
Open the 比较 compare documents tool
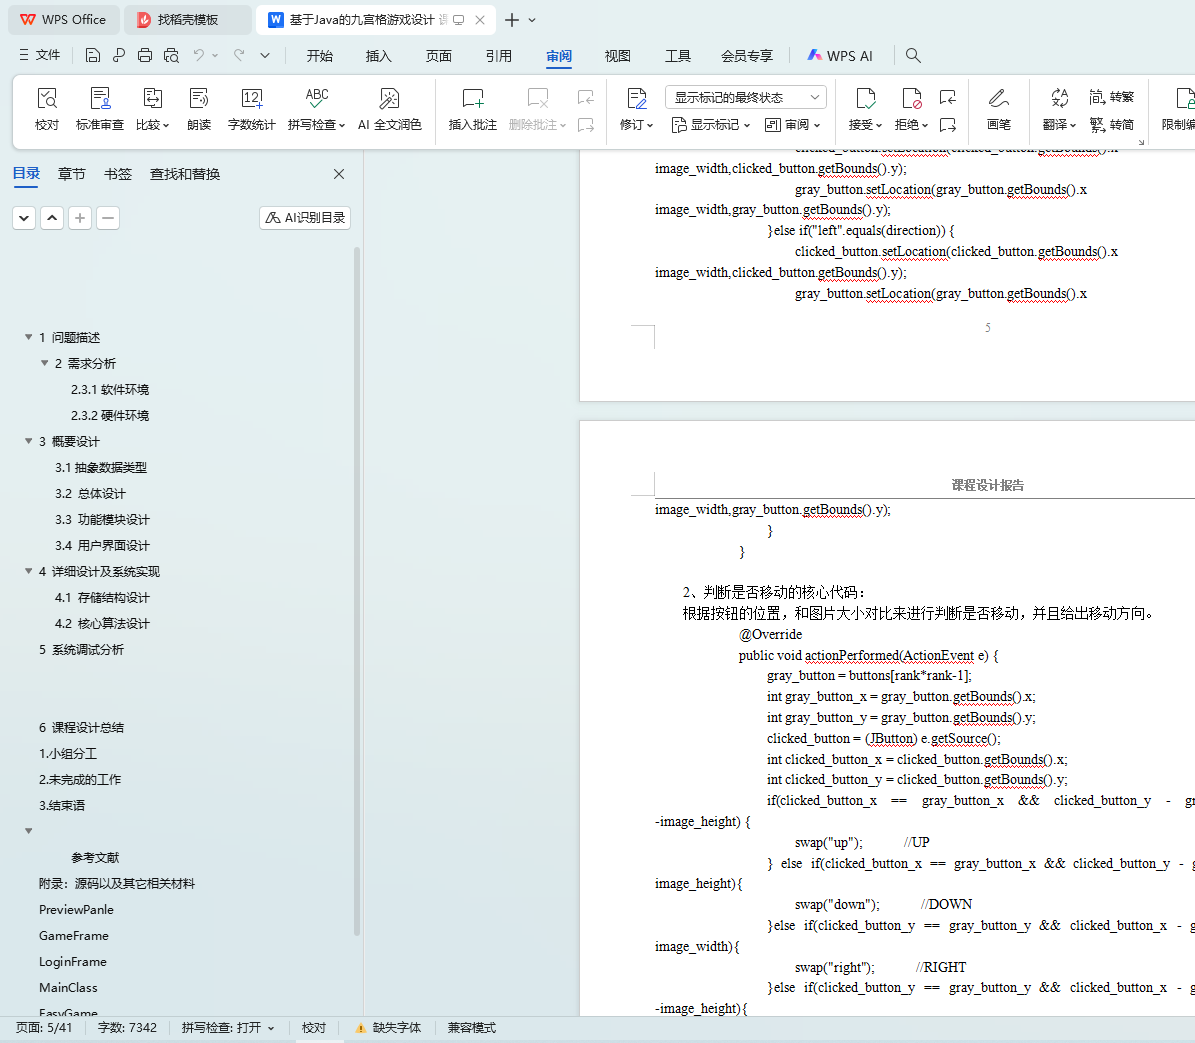pos(152,109)
